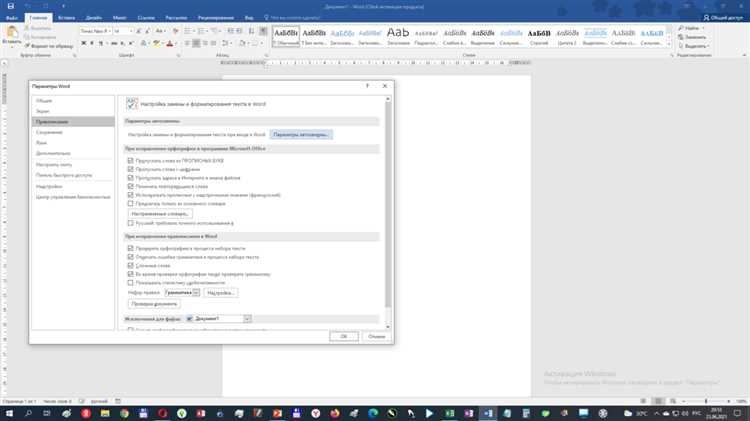Click the center alignment icon
Screen dimensions: 750x421
196,44
